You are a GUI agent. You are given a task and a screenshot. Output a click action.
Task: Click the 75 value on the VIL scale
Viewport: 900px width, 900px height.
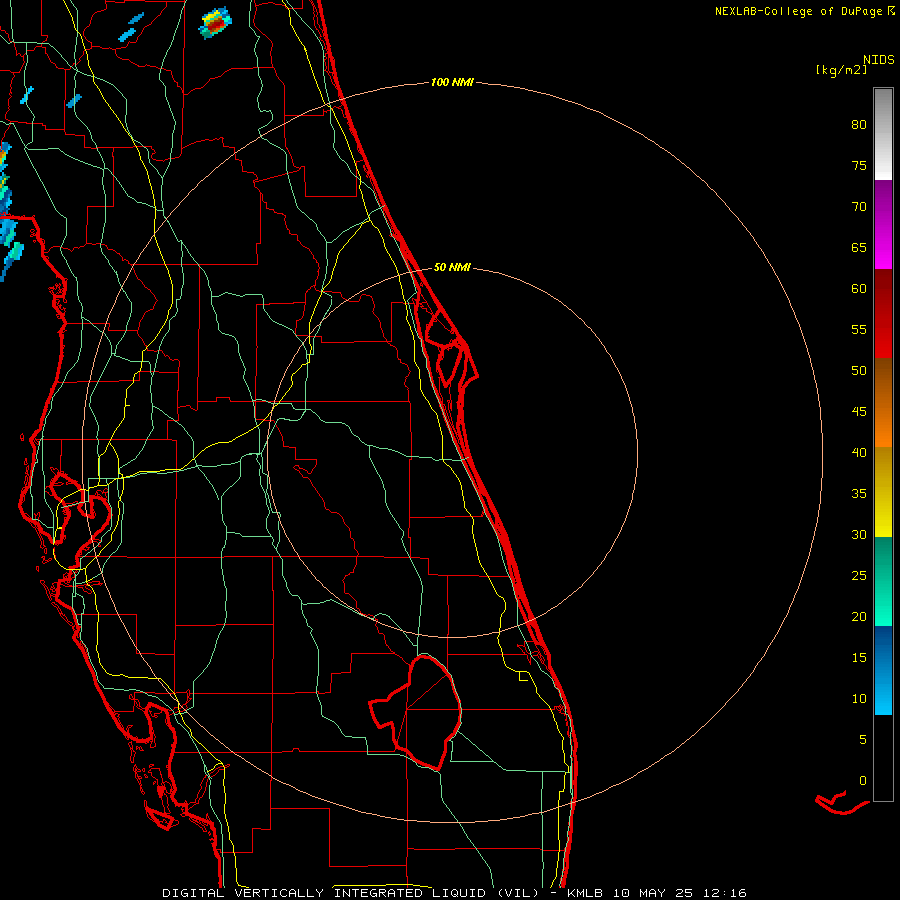tap(859, 165)
